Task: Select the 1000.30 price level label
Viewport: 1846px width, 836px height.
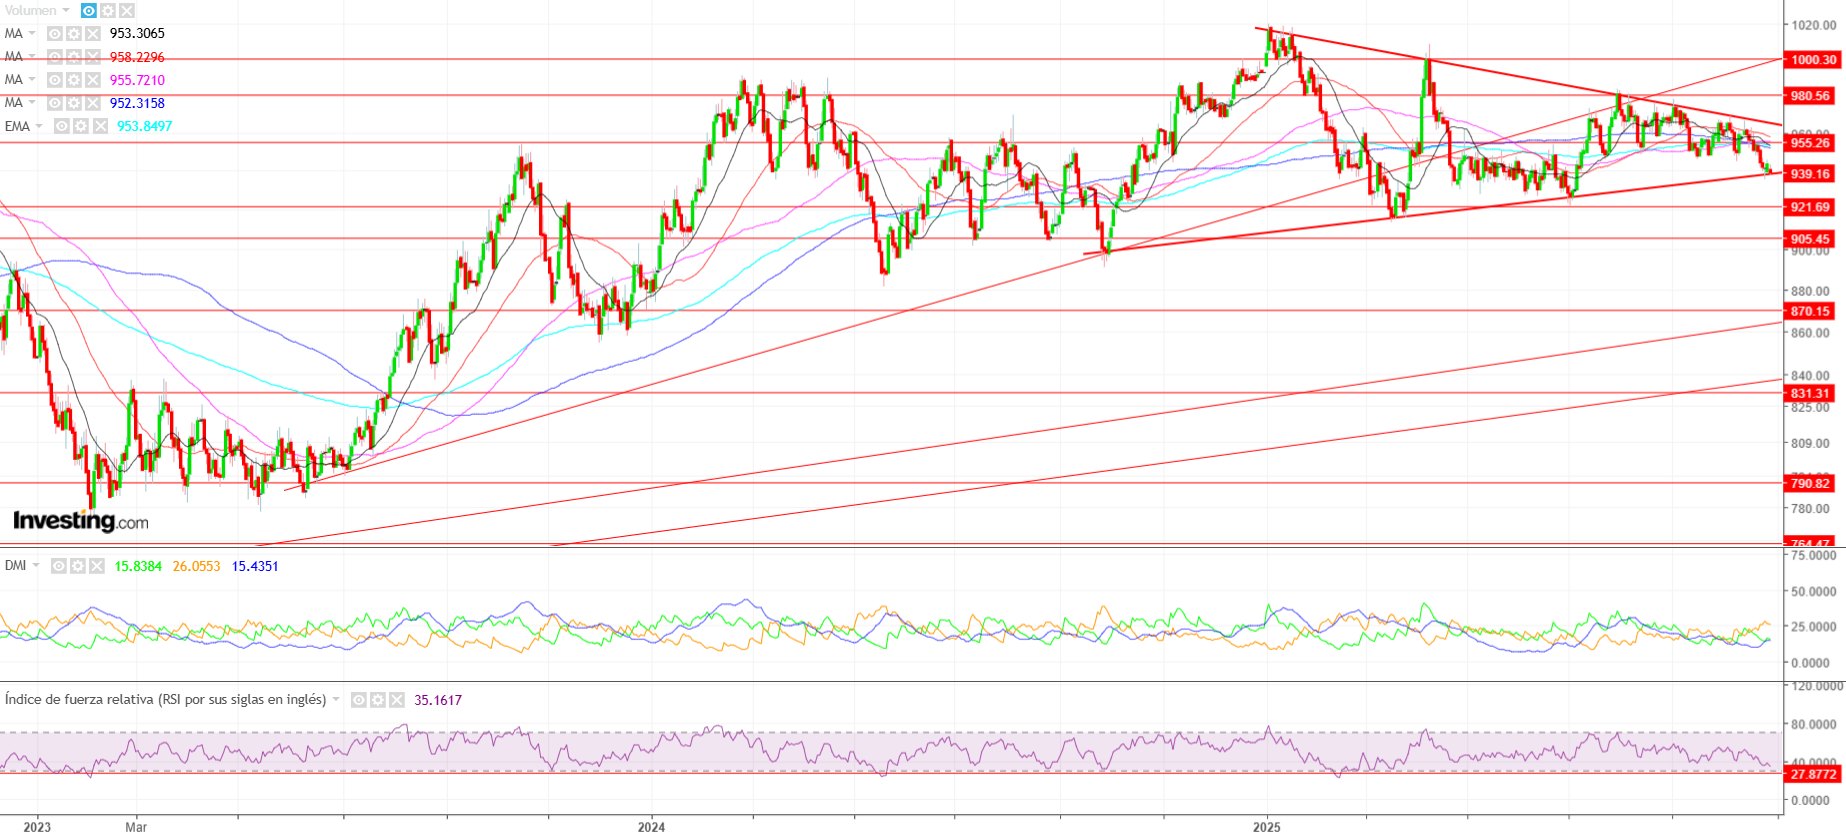Action: pyautogui.click(x=1812, y=60)
